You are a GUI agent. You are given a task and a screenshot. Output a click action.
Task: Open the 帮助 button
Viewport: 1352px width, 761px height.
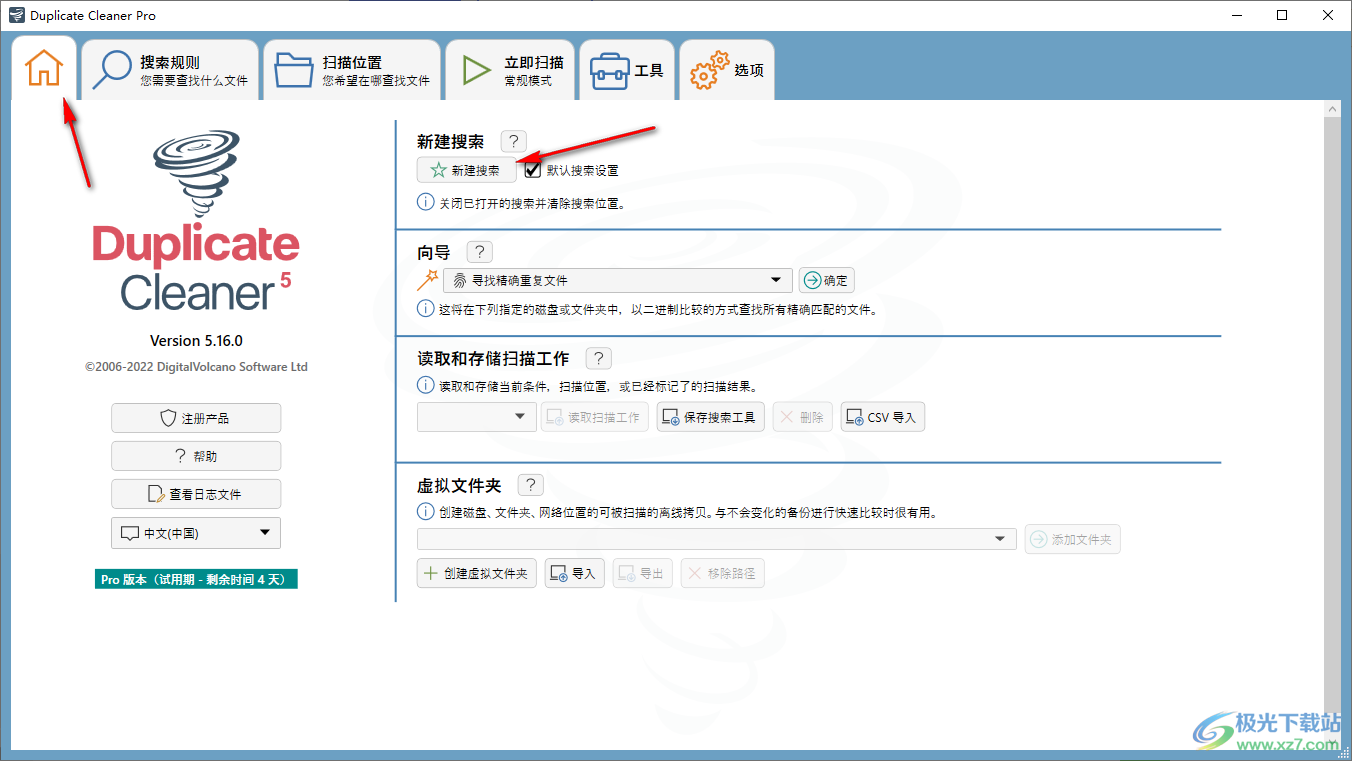(x=196, y=456)
